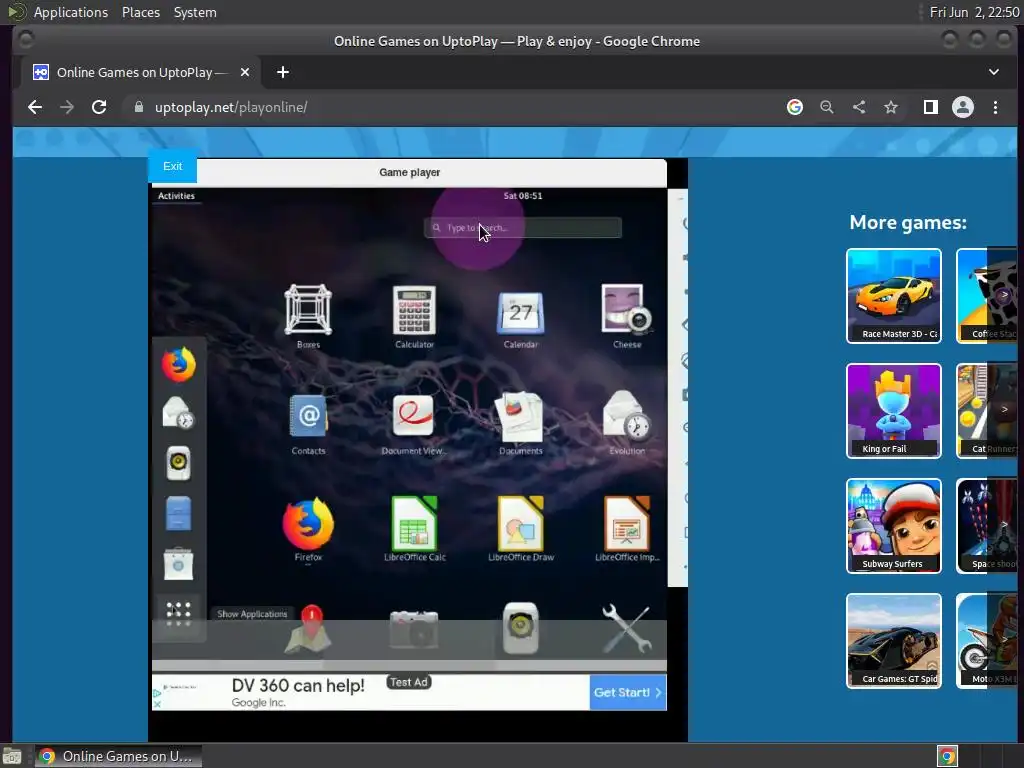
Task: Launch the Cheese webcam app
Action: [x=626, y=309]
